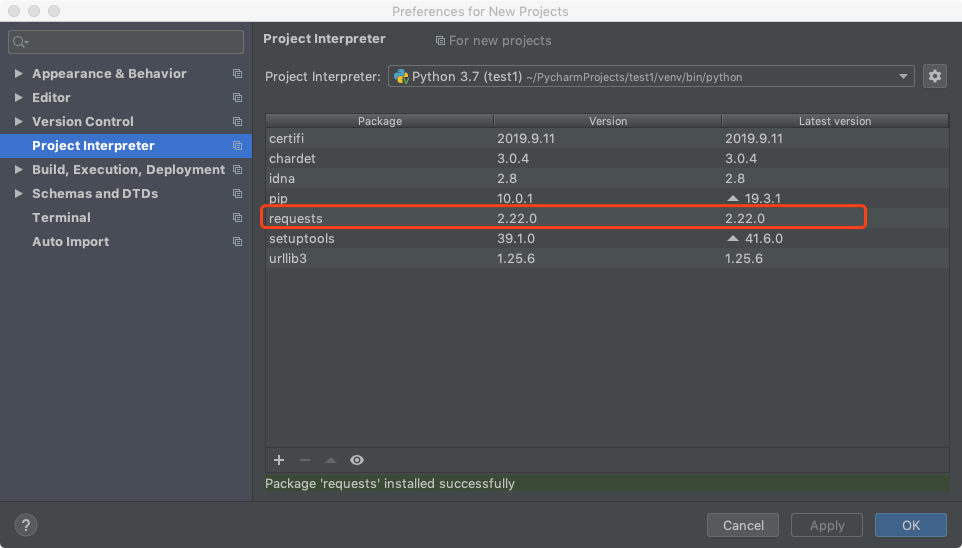
Task: Select the idna package row
Action: [607, 179]
